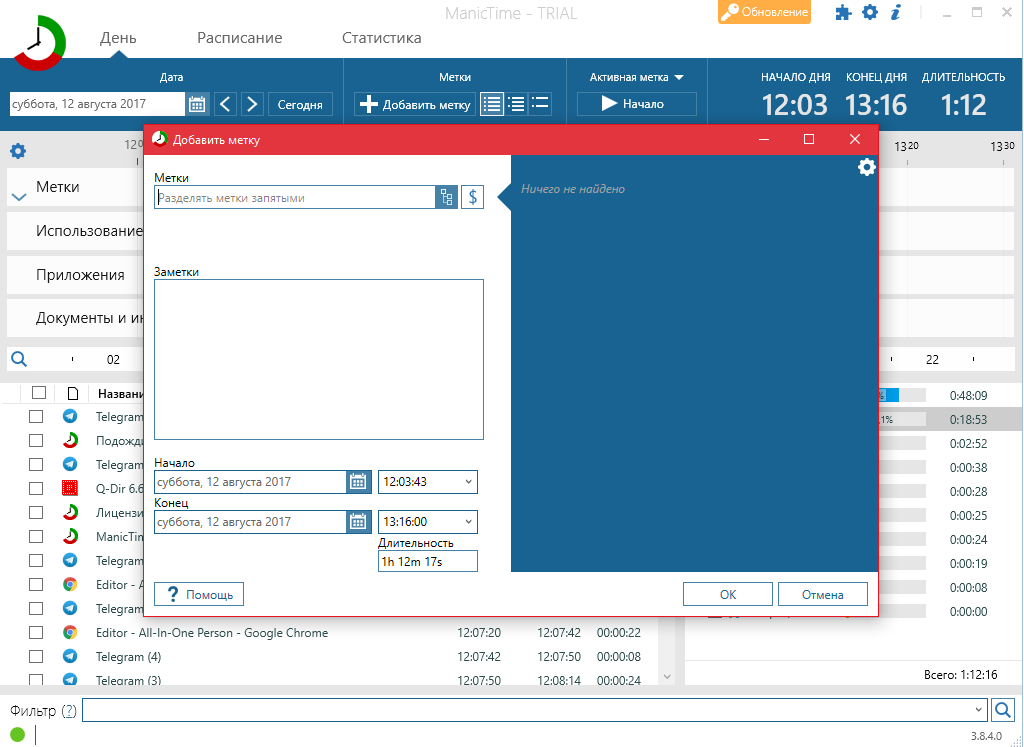Check the Лиценз row checkbox
Screen dimensions: 1024x747
(36, 512)
